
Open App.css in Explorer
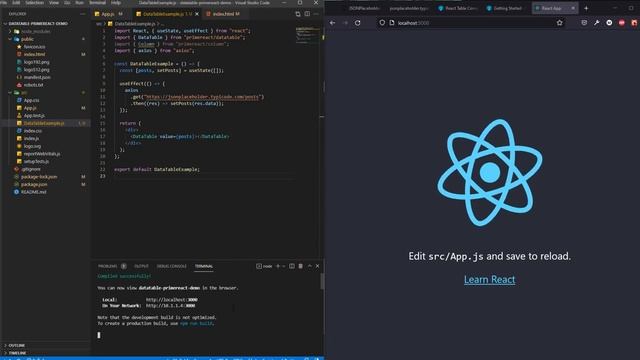(31, 100)
